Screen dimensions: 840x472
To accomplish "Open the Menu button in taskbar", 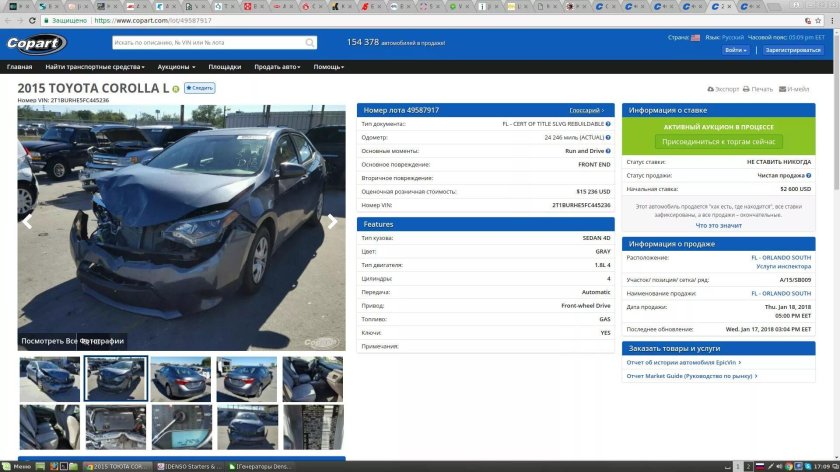I will pos(20,466).
